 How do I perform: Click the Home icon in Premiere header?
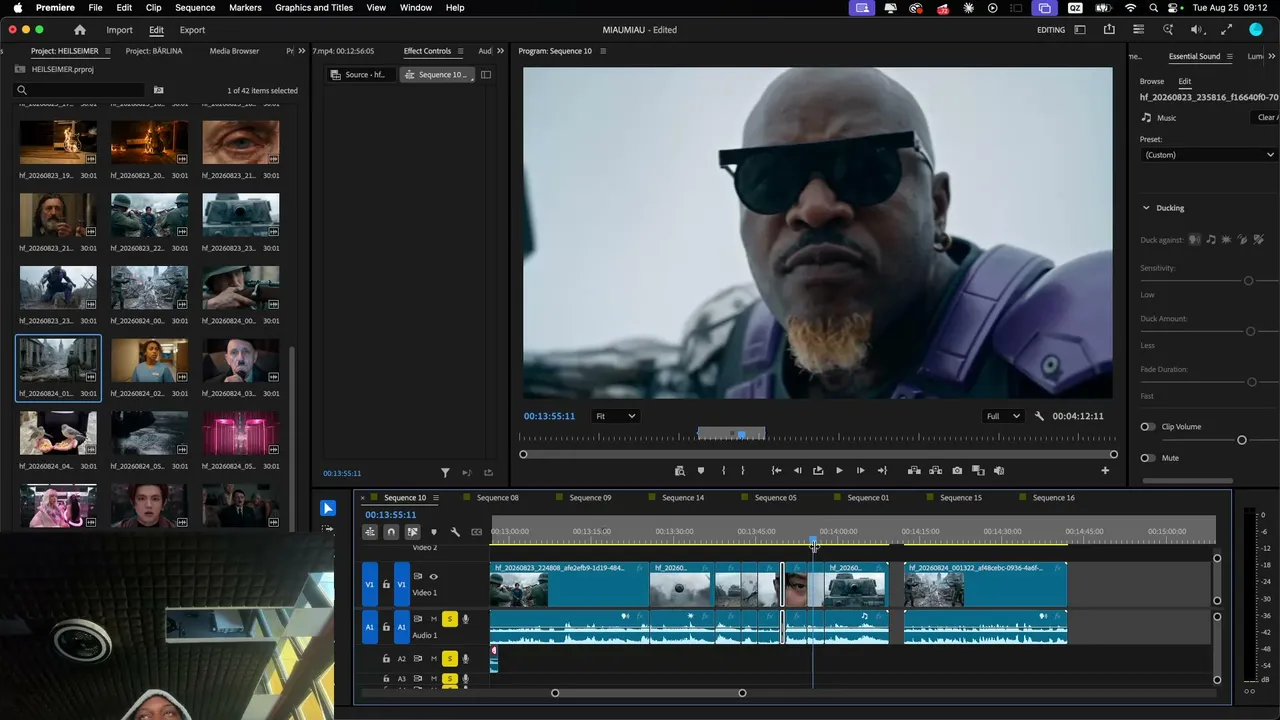click(80, 30)
